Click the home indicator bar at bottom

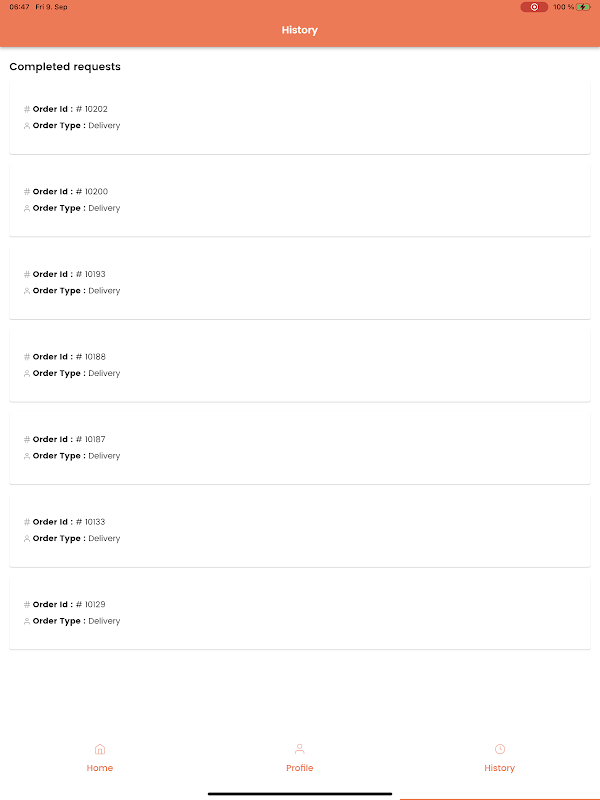(300, 794)
